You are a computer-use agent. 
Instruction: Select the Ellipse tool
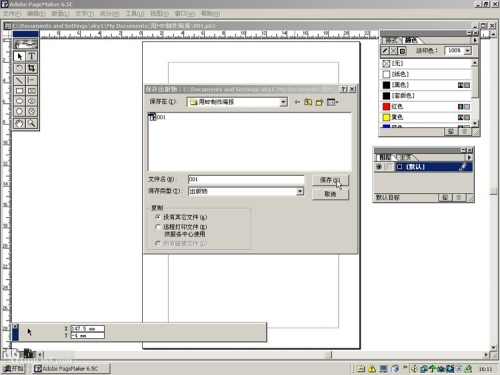coord(19,101)
